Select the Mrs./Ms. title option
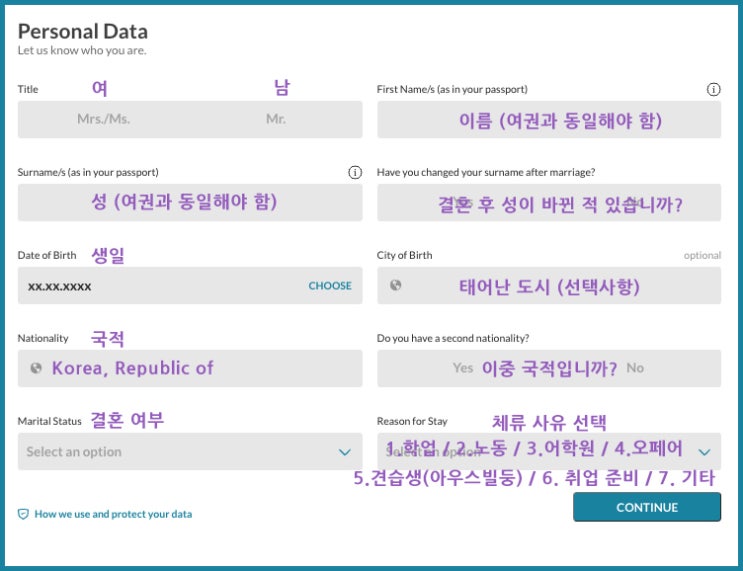 103,119
